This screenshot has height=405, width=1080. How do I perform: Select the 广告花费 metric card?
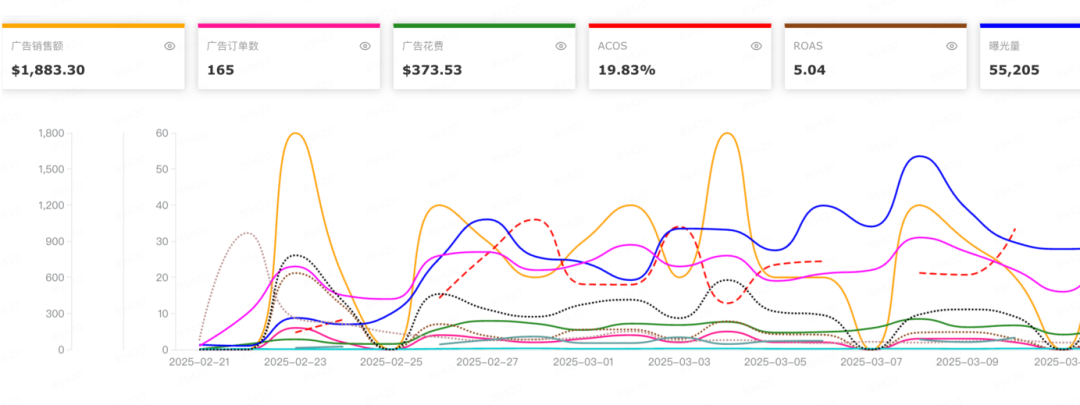pyautogui.click(x=484, y=56)
